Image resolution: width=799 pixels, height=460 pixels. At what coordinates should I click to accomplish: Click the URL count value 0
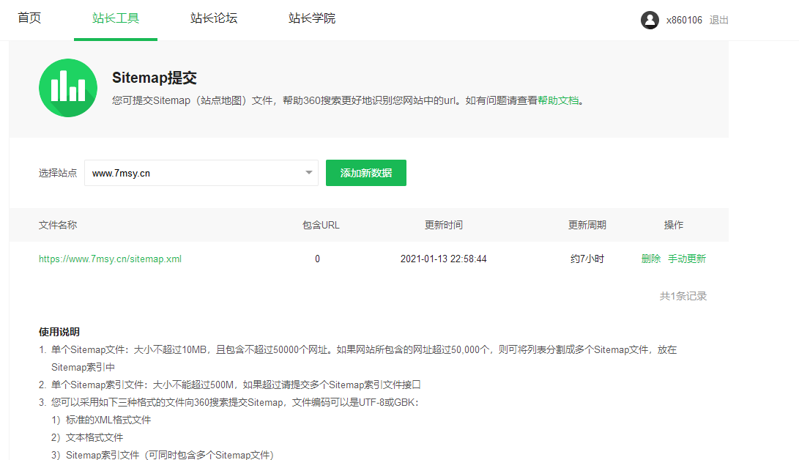(x=317, y=259)
